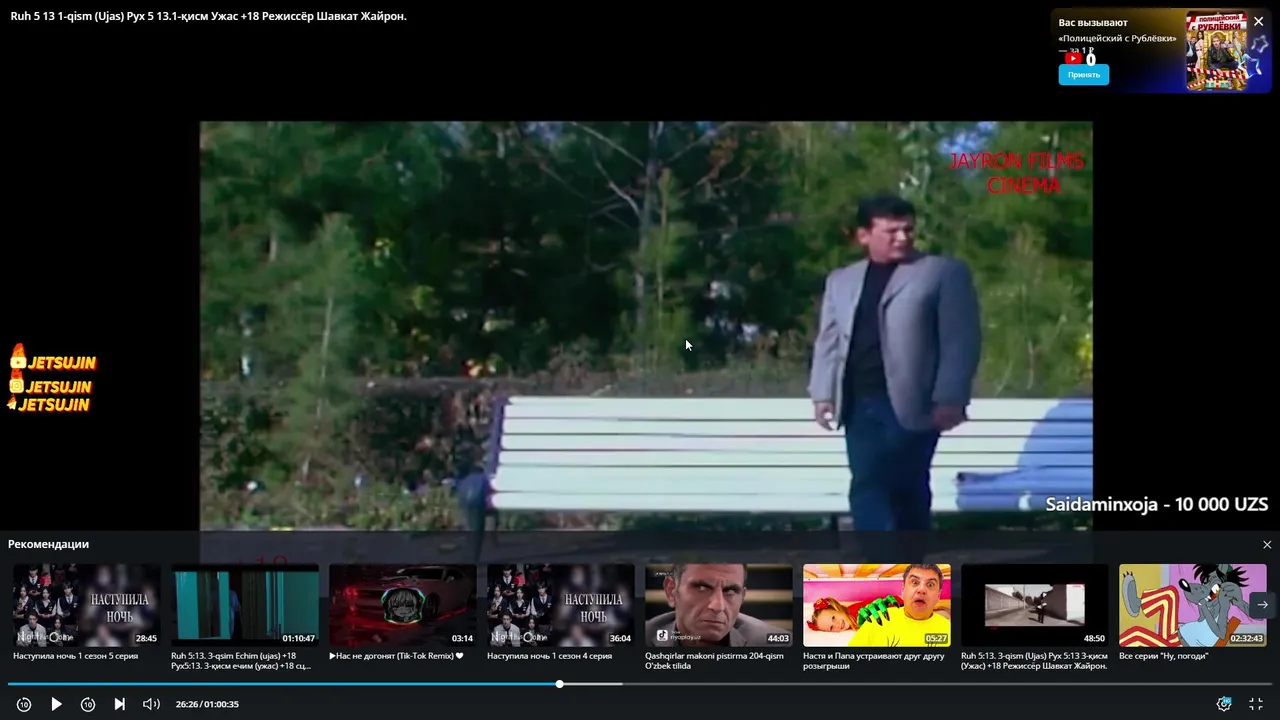Show next recommendations with the arrow
Viewport: 1280px width, 720px height.
pyautogui.click(x=1262, y=604)
